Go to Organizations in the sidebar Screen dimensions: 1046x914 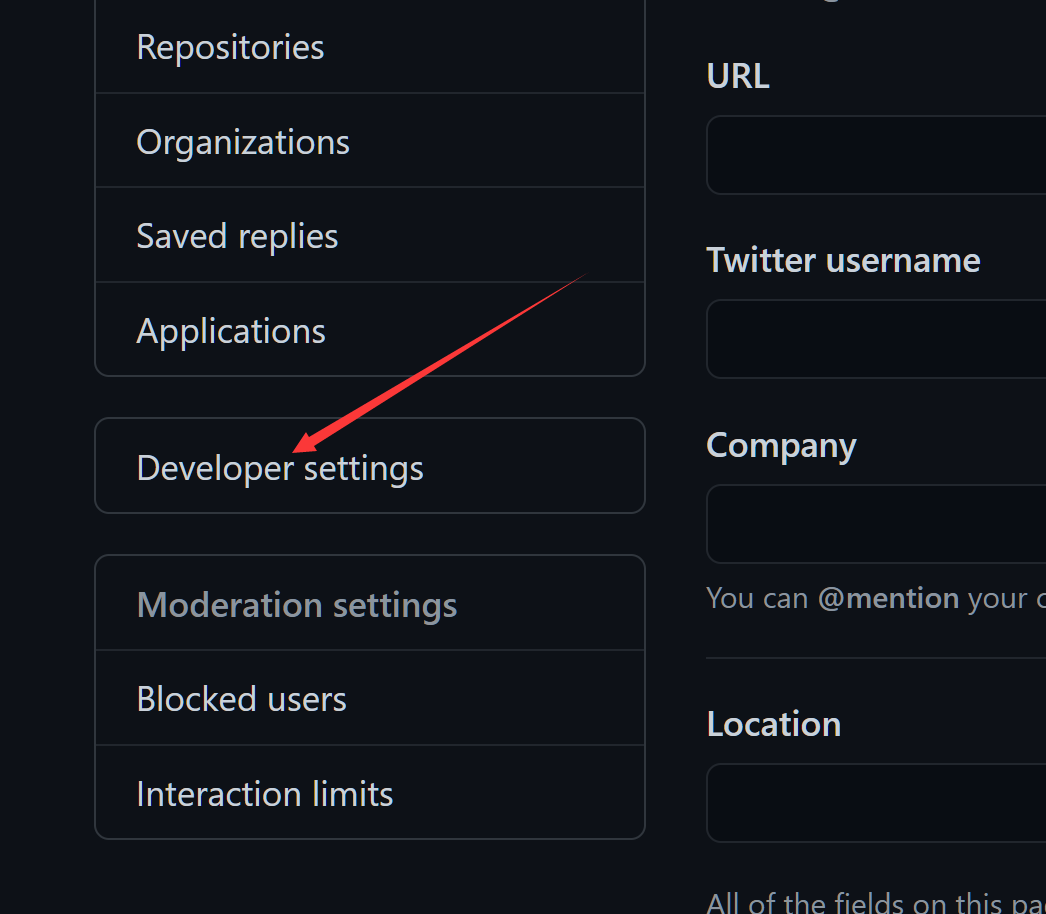tap(243, 142)
